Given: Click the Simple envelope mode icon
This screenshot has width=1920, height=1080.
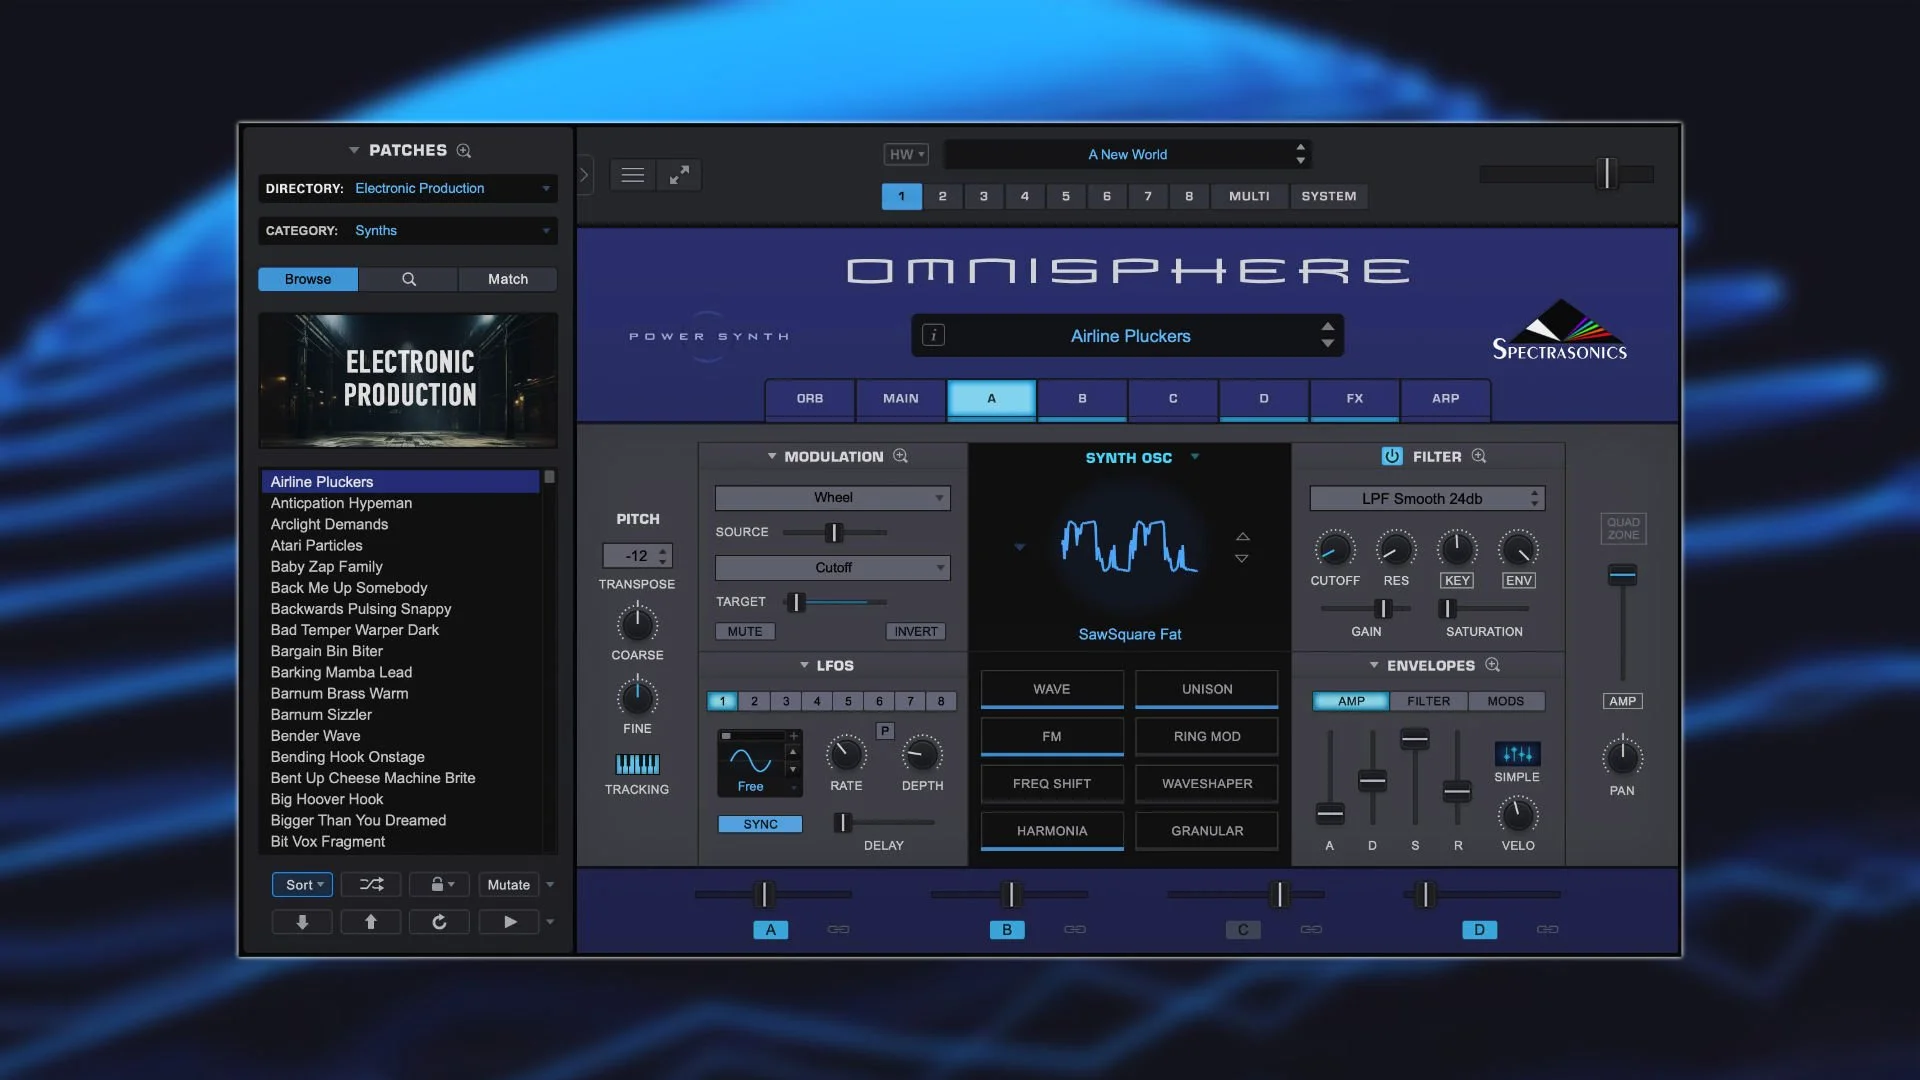Looking at the screenshot, I should point(1516,754).
